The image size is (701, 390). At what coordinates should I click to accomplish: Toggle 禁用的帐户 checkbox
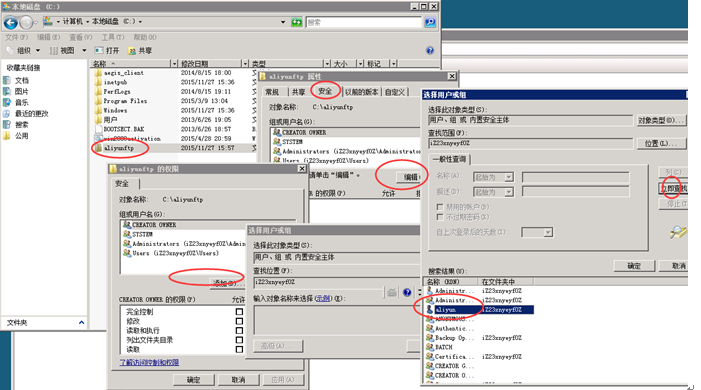440,207
